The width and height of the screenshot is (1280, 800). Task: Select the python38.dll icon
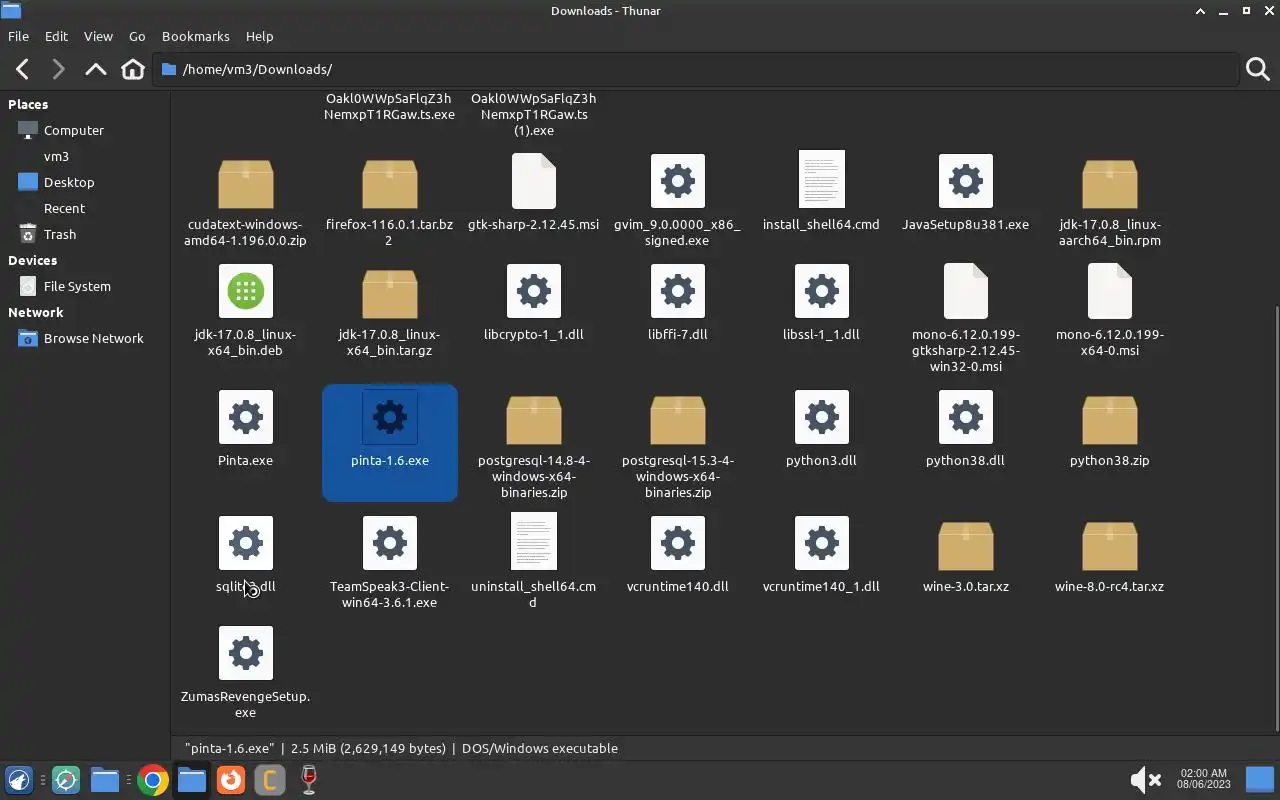966,417
